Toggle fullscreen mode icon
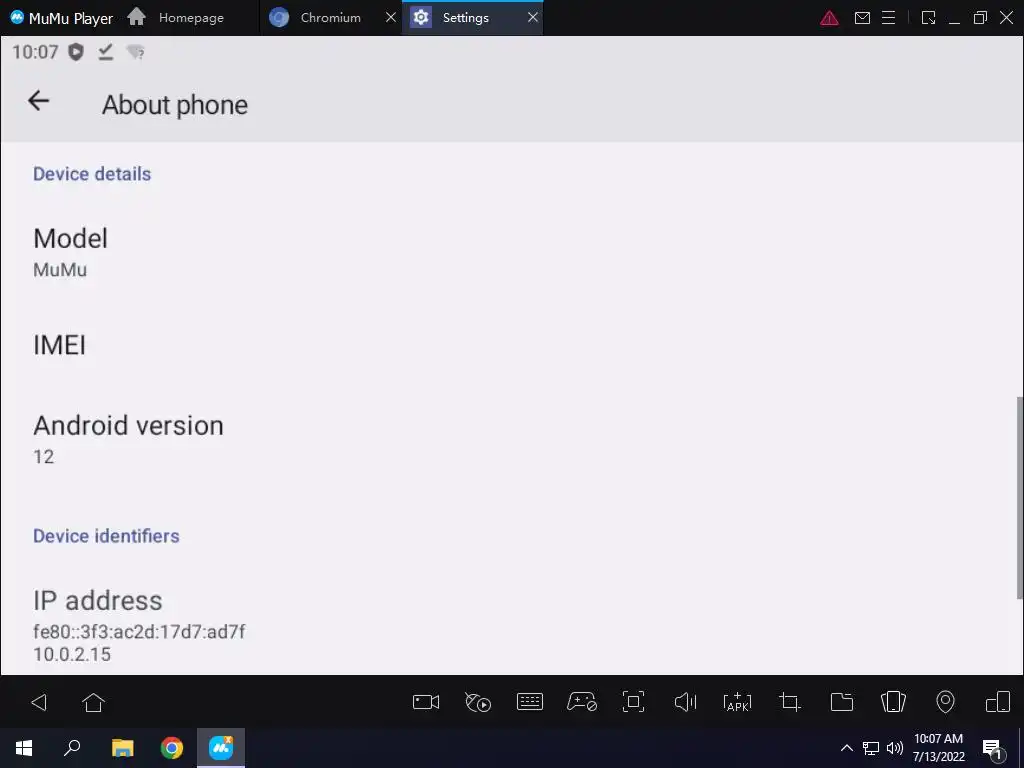 (633, 702)
